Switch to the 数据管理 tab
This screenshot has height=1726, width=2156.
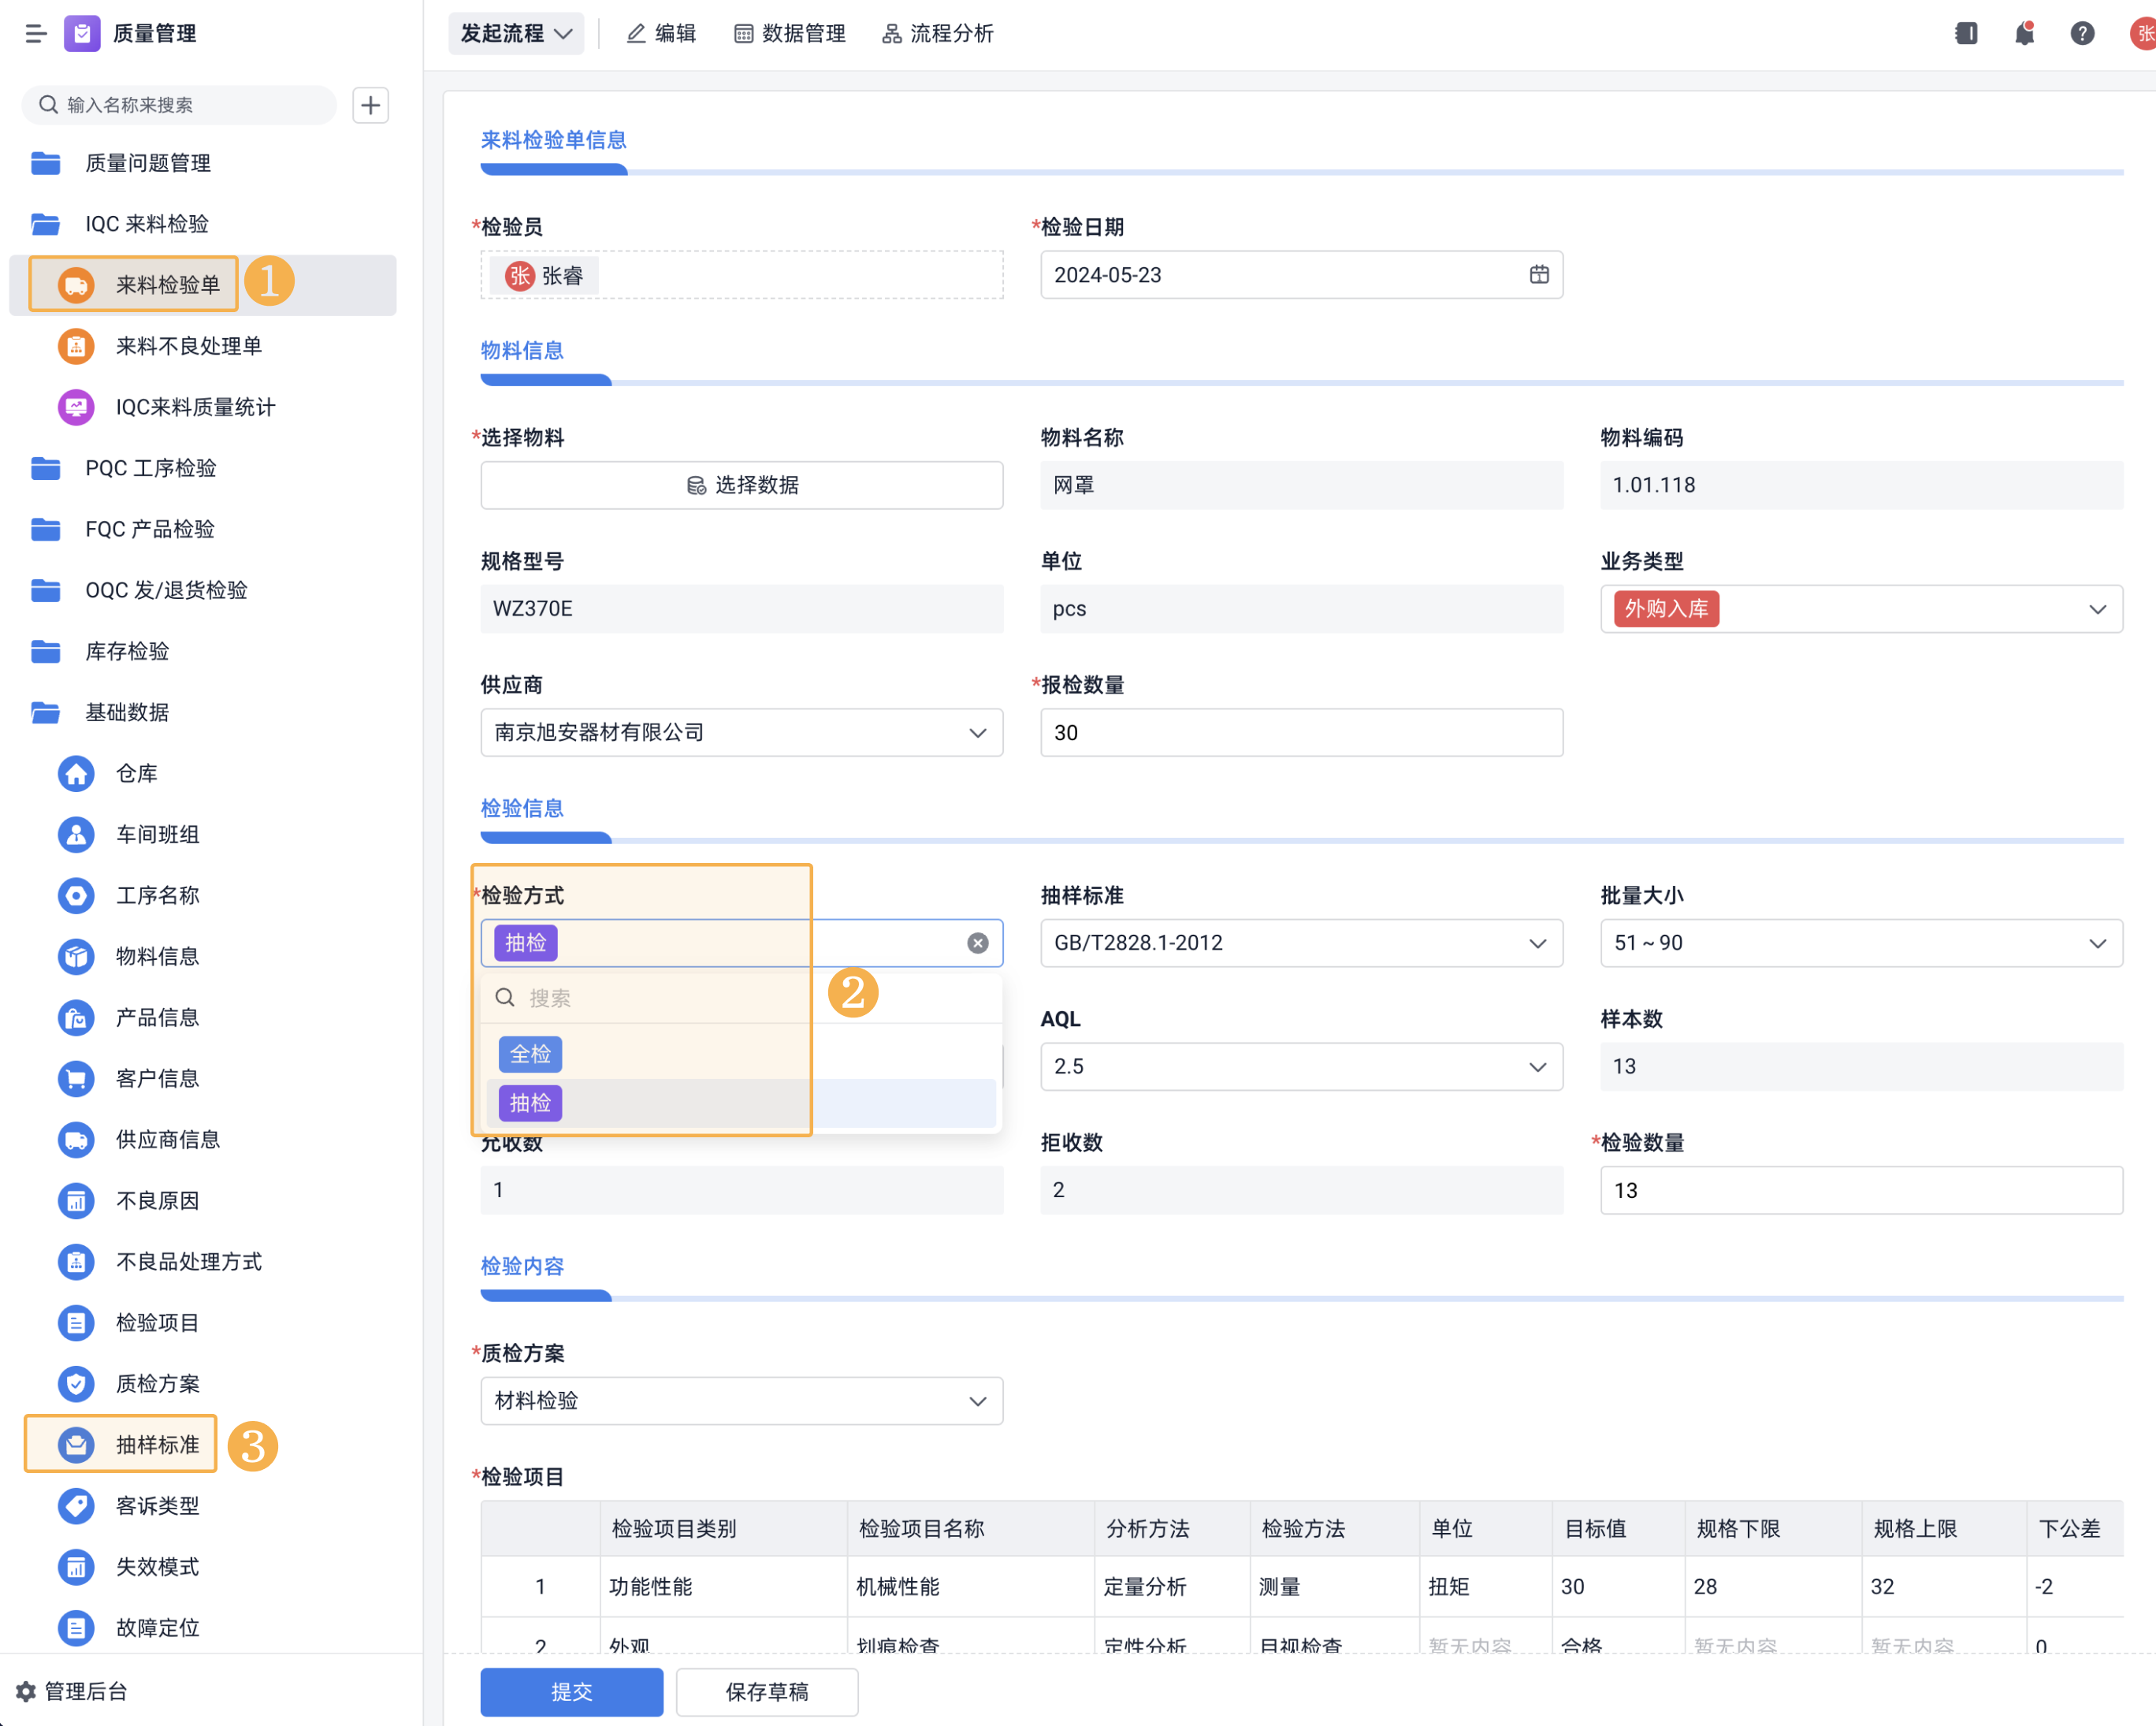[790, 33]
